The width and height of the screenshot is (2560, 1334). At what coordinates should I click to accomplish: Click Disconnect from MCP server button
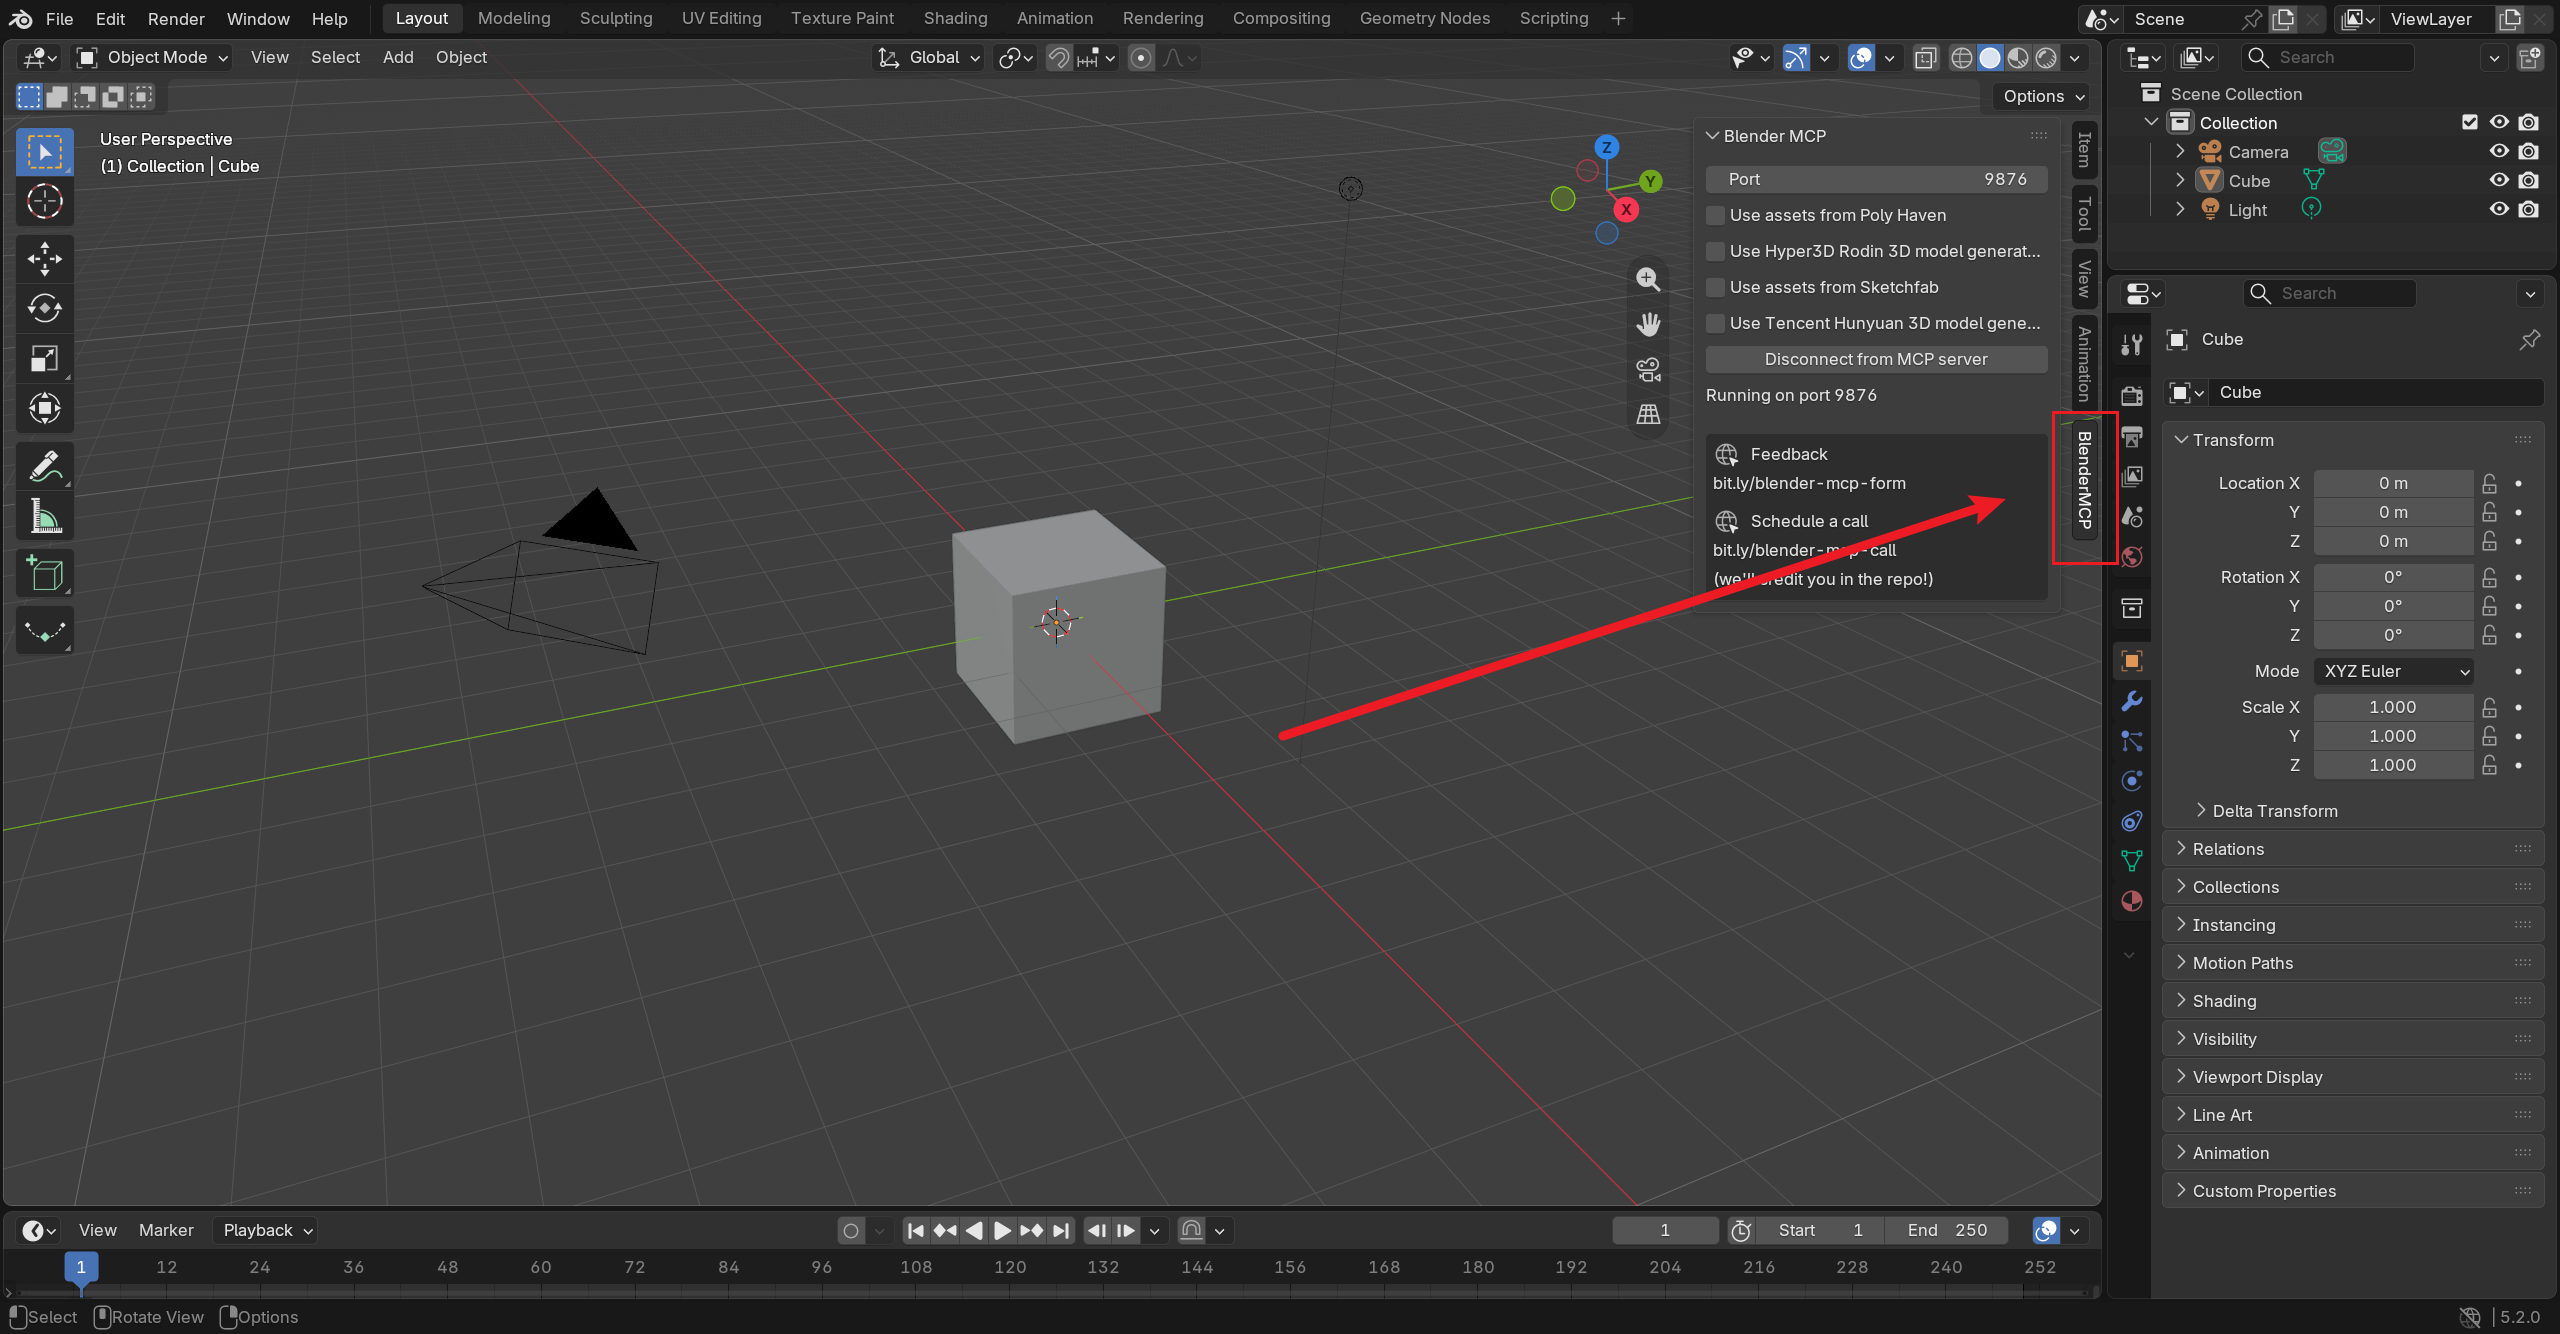pyautogui.click(x=1876, y=359)
